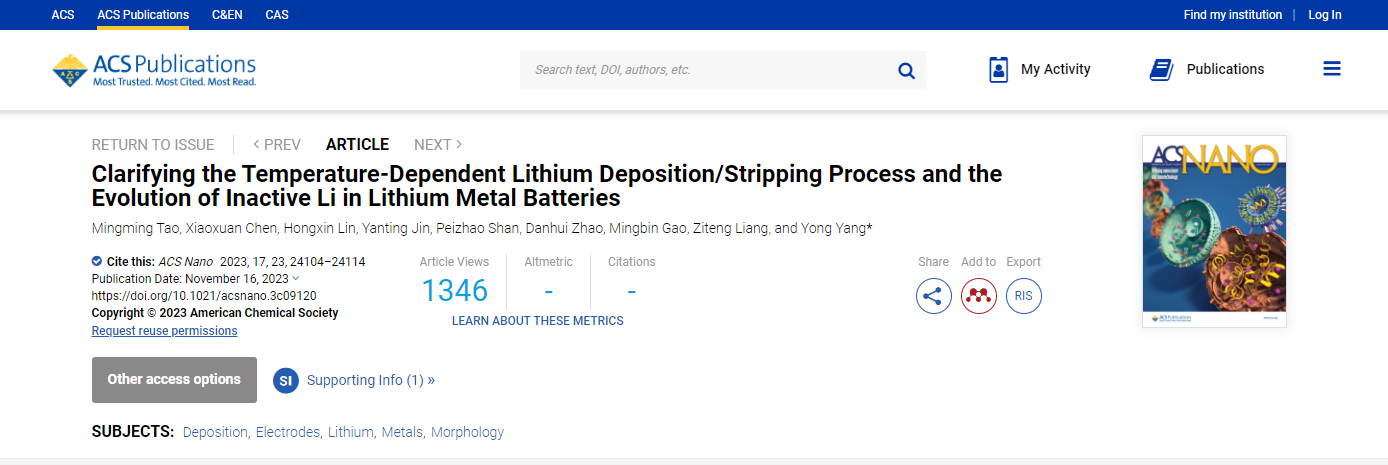Click the Publications book icon

[1161, 70]
